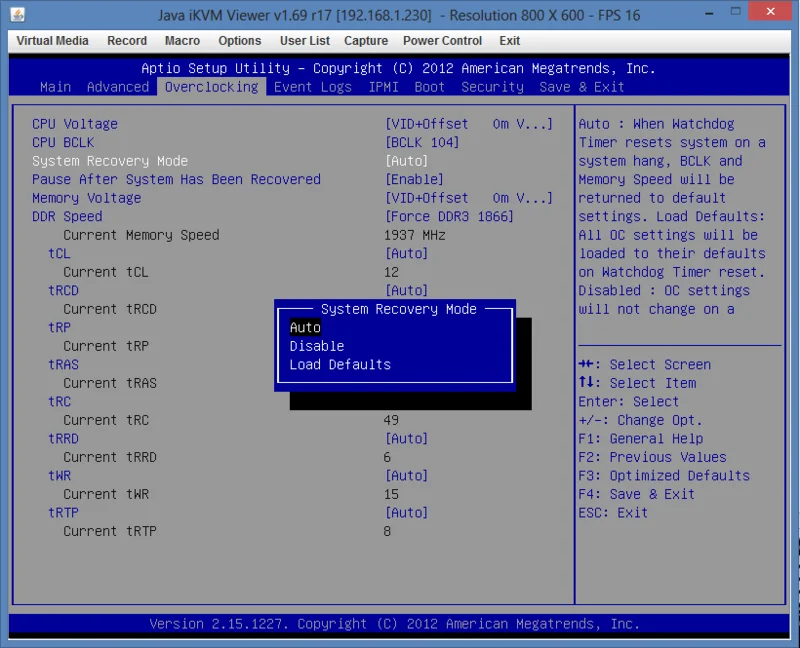800x648 pixels.
Task: Choose Load Defaults in recovery popup
Action: pos(340,365)
